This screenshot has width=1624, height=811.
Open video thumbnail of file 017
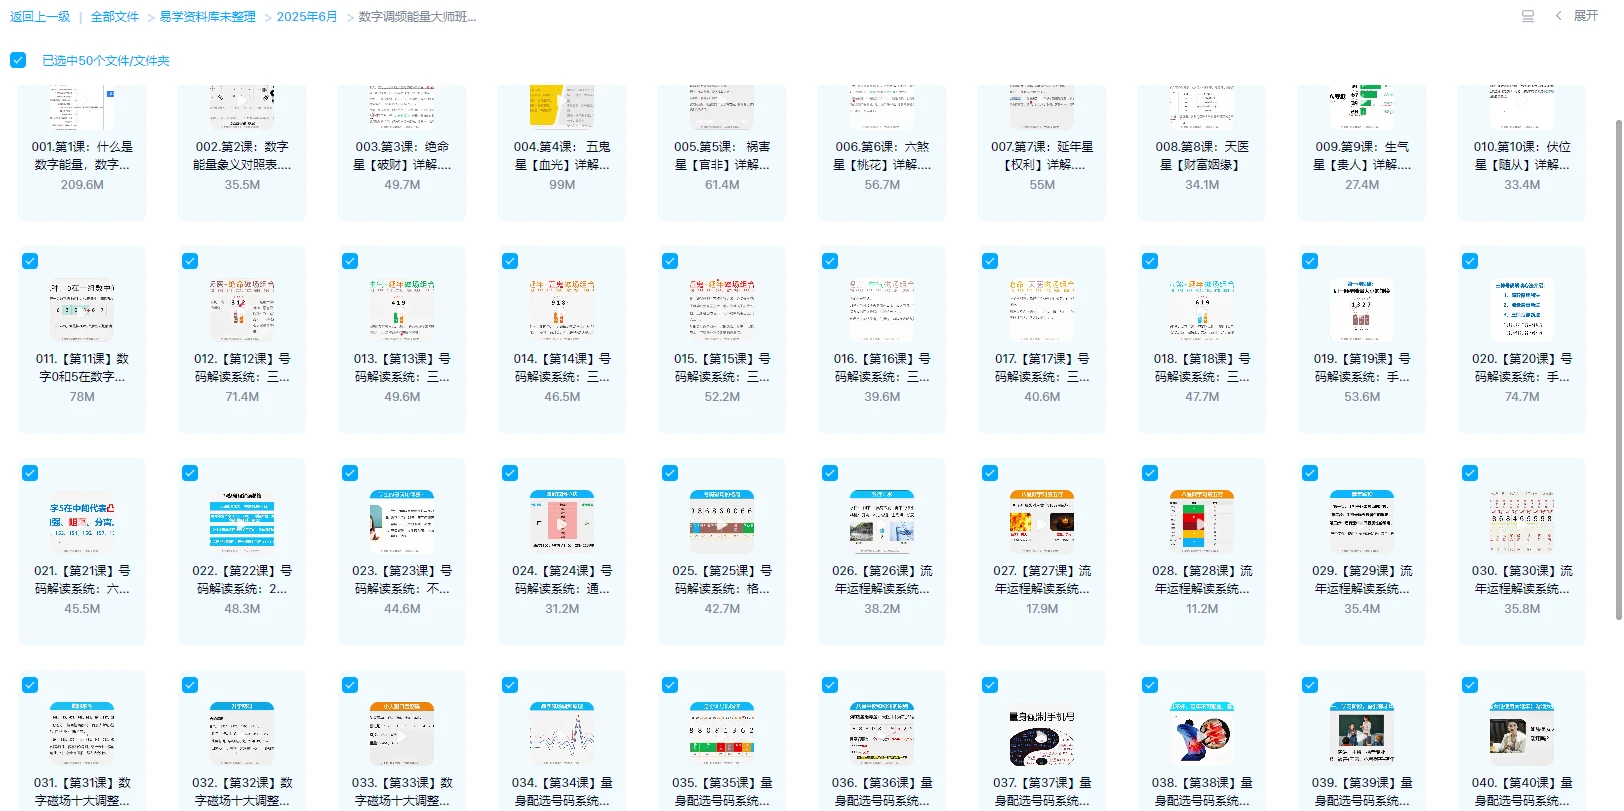[1042, 310]
